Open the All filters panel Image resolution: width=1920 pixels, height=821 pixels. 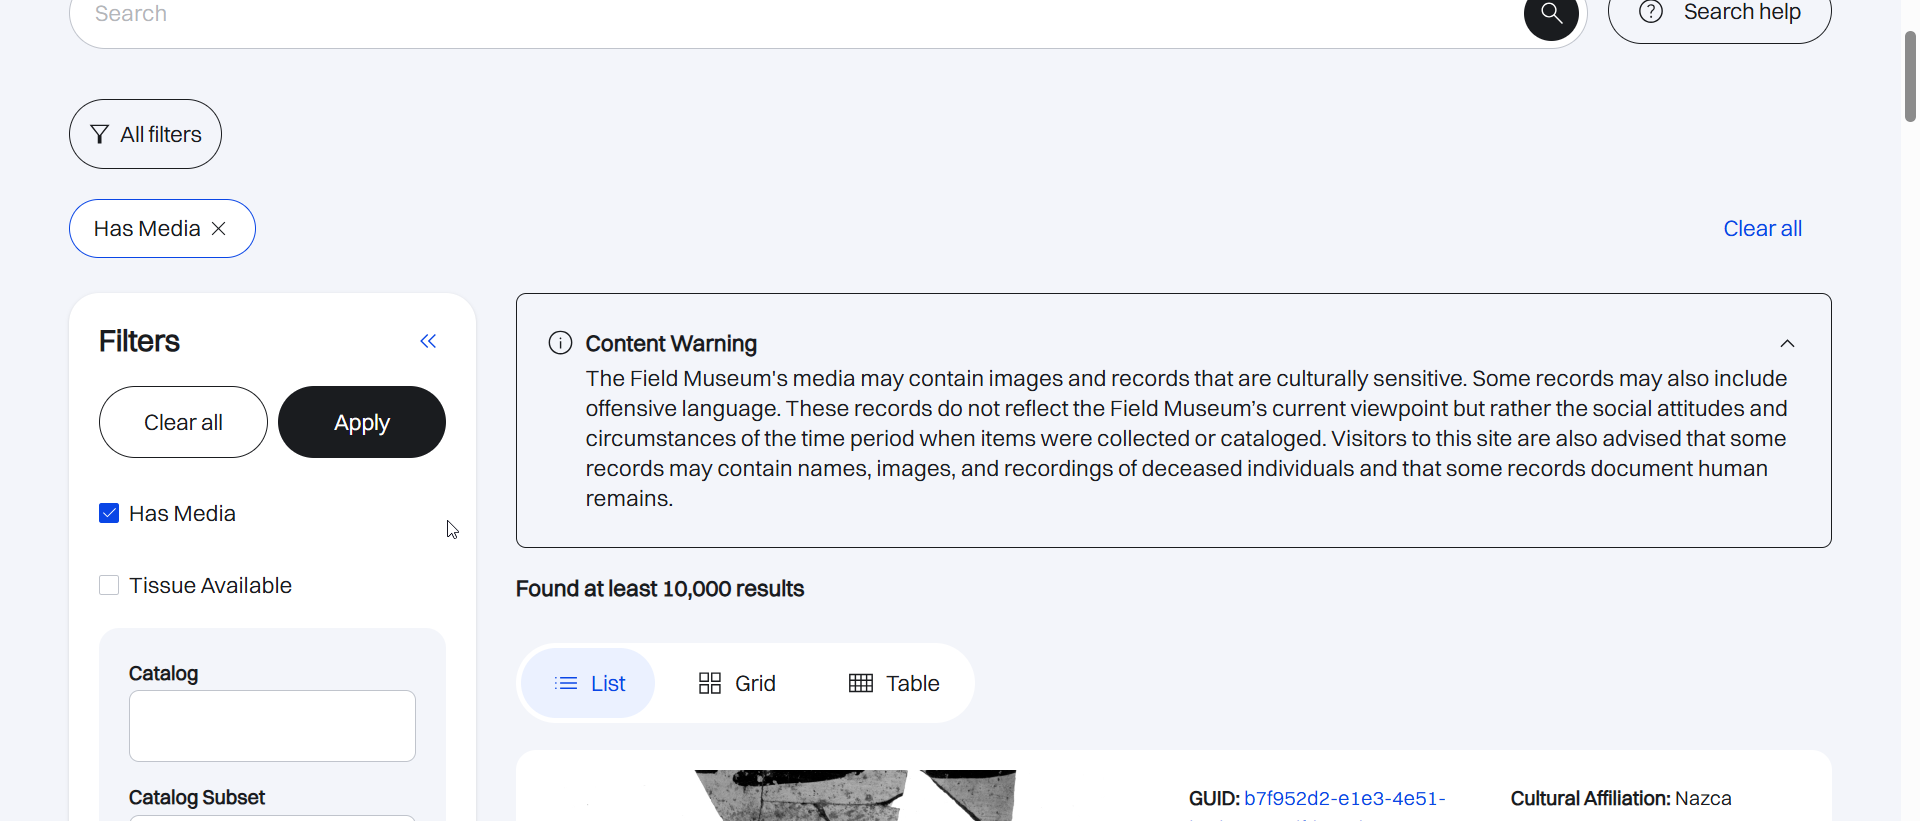pyautogui.click(x=145, y=134)
